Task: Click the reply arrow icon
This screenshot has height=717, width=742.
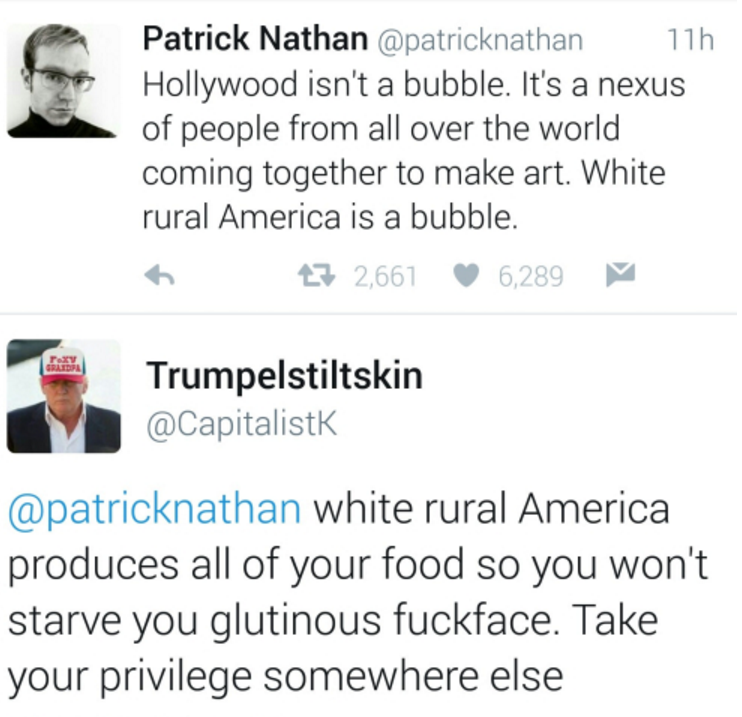Action: point(160,275)
